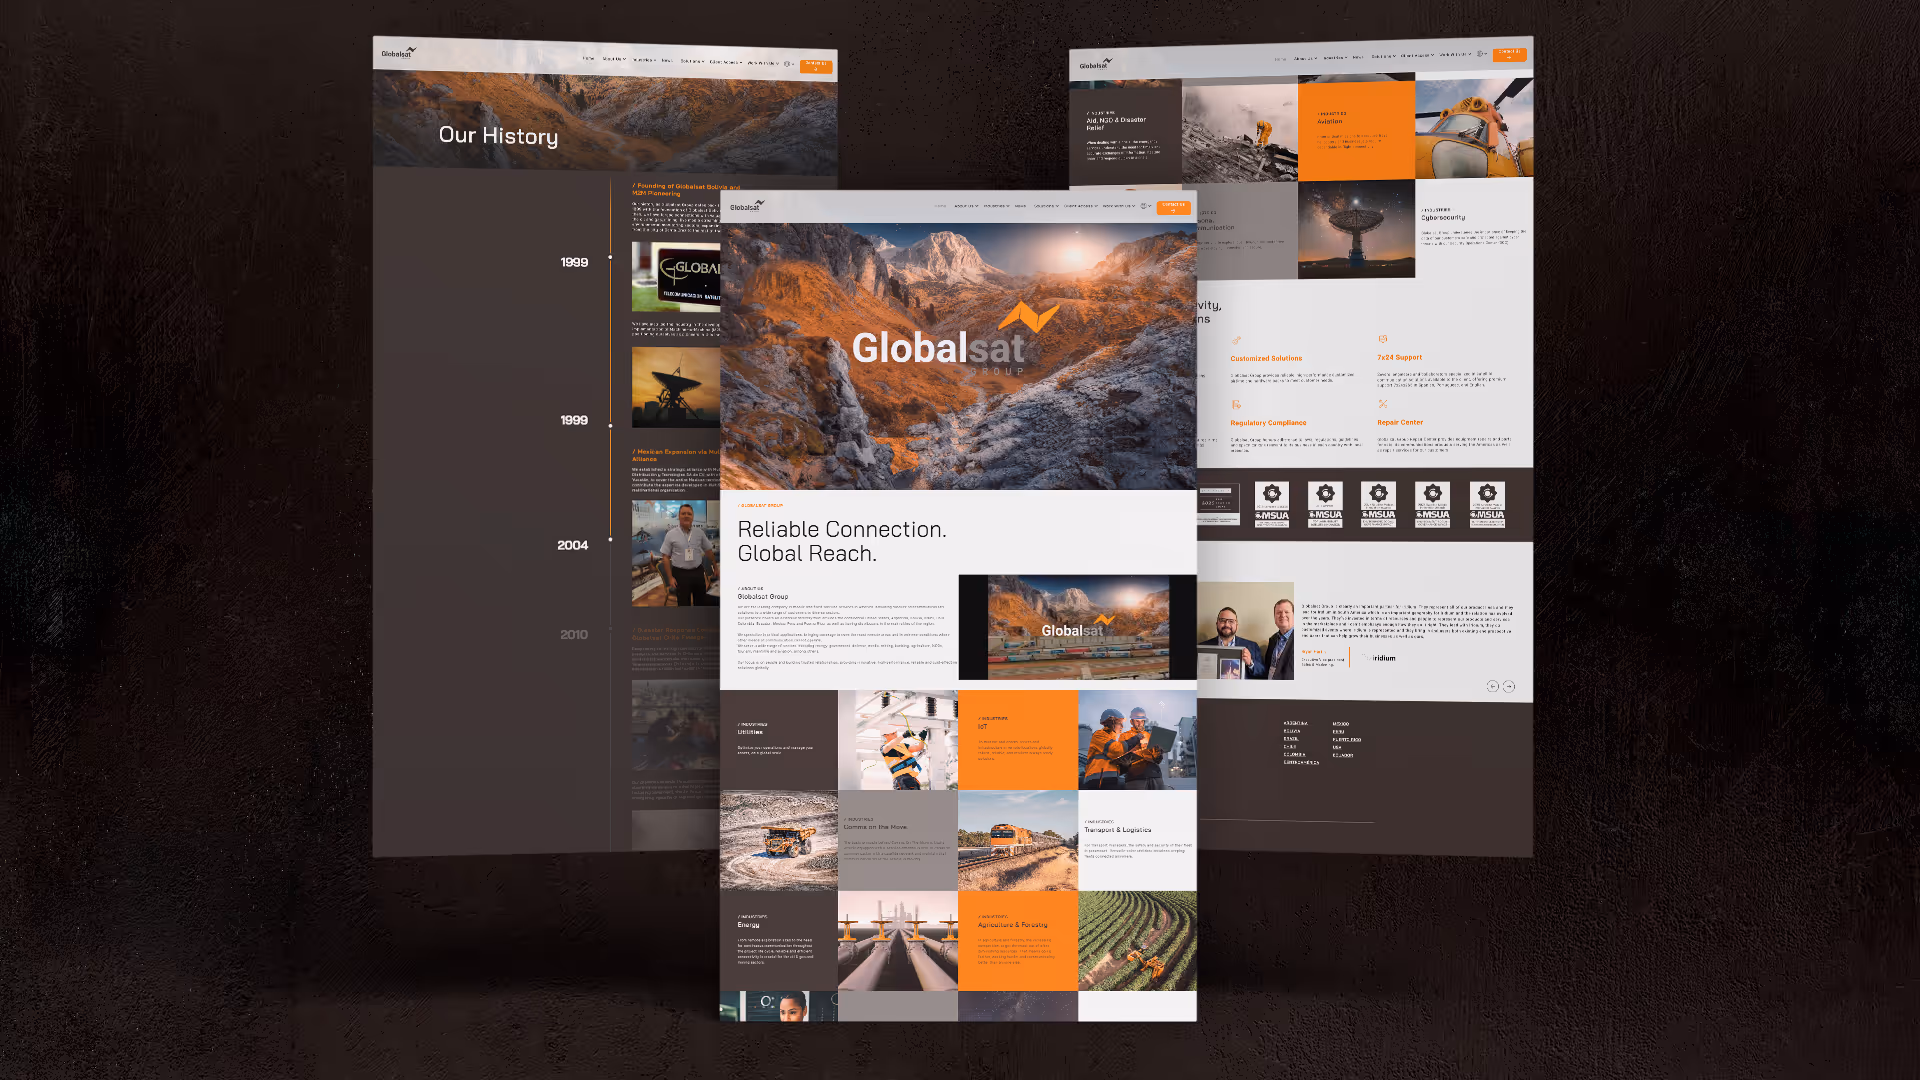Open Industries in the Our History page navigation
This screenshot has height=1080, width=1920.
click(x=645, y=60)
